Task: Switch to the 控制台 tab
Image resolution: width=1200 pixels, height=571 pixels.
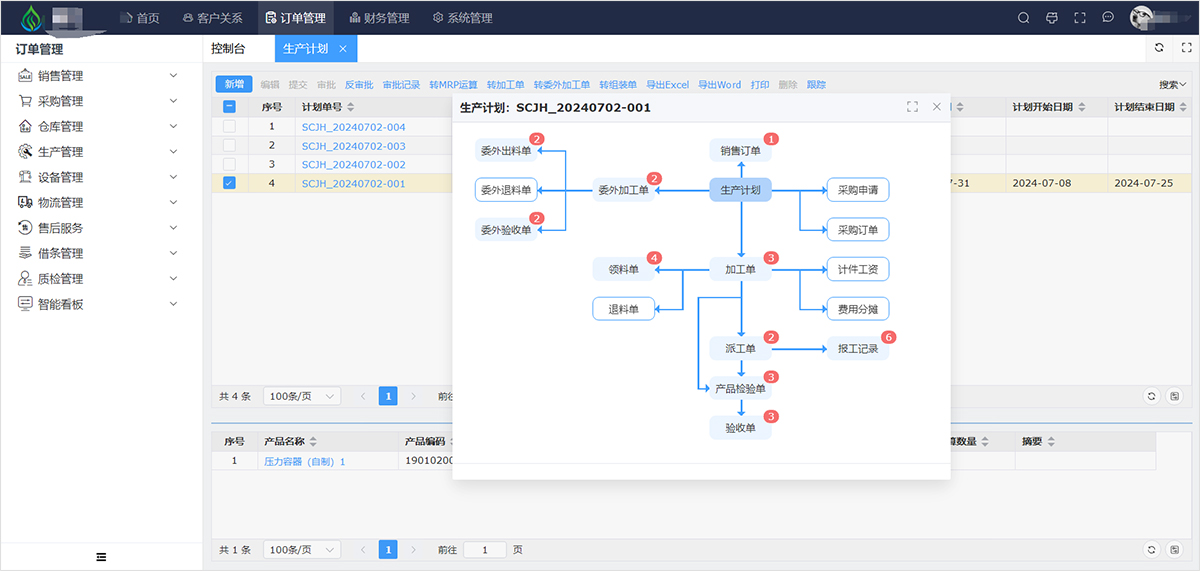Action: pyautogui.click(x=228, y=49)
